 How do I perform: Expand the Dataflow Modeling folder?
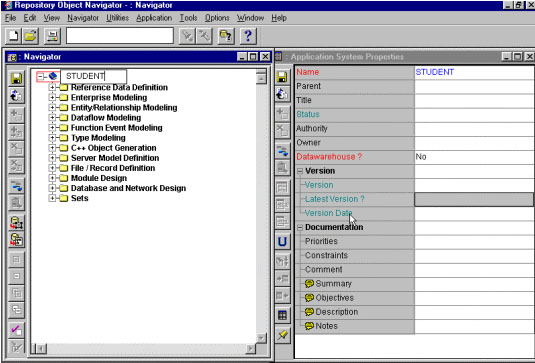(52, 118)
